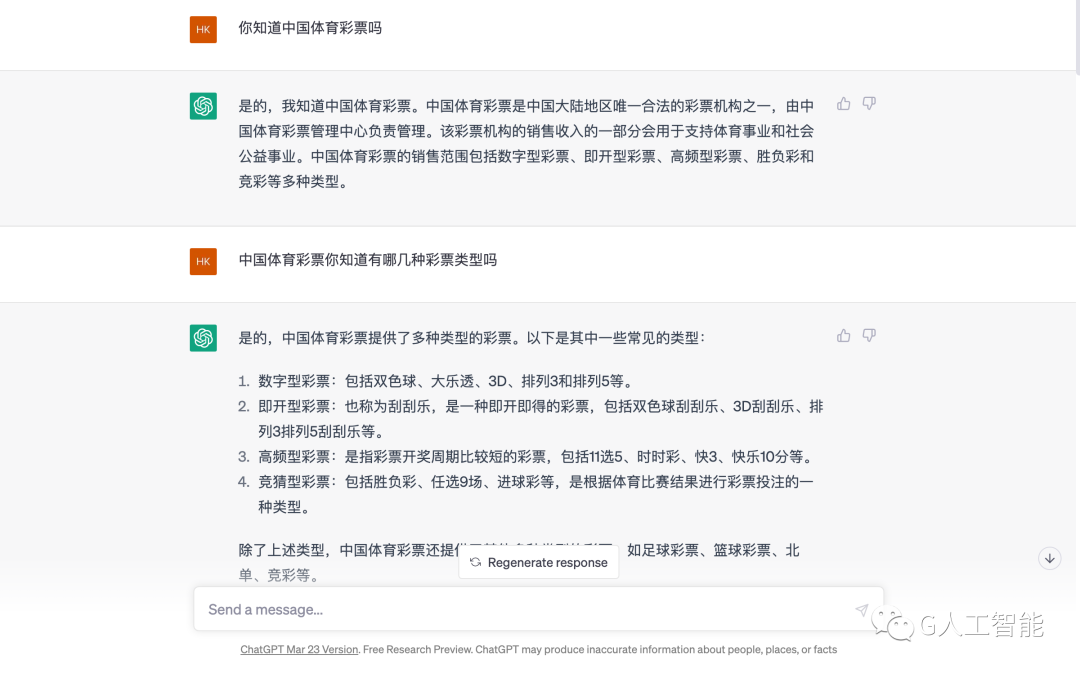
Task: Click the second user question about 彩票类型
Action: click(x=368, y=260)
